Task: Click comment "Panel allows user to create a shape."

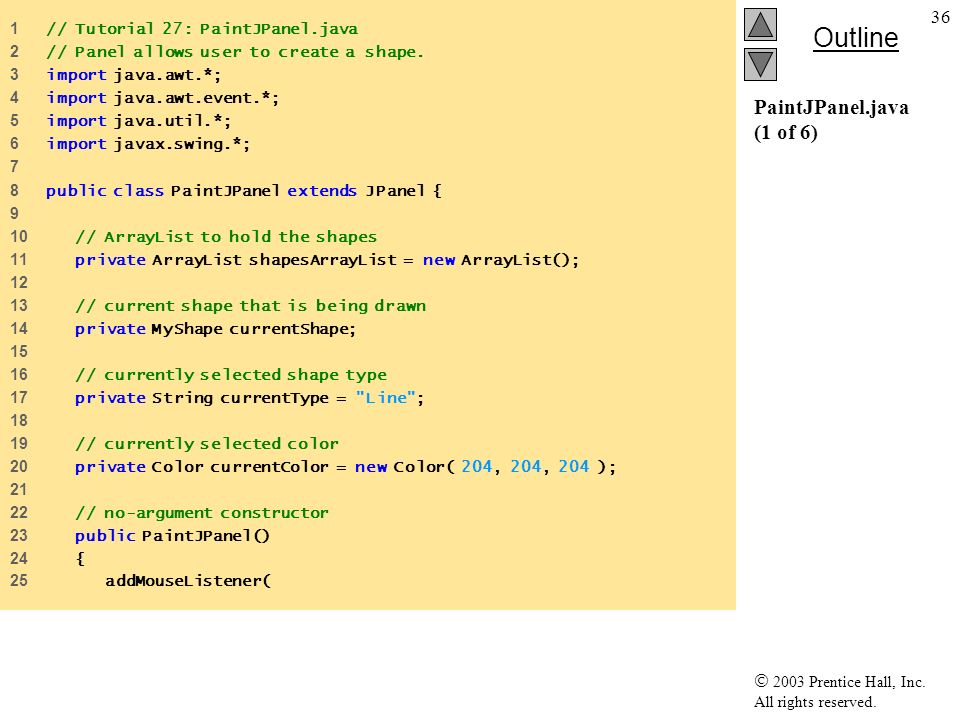Action: pyautogui.click(x=235, y=52)
